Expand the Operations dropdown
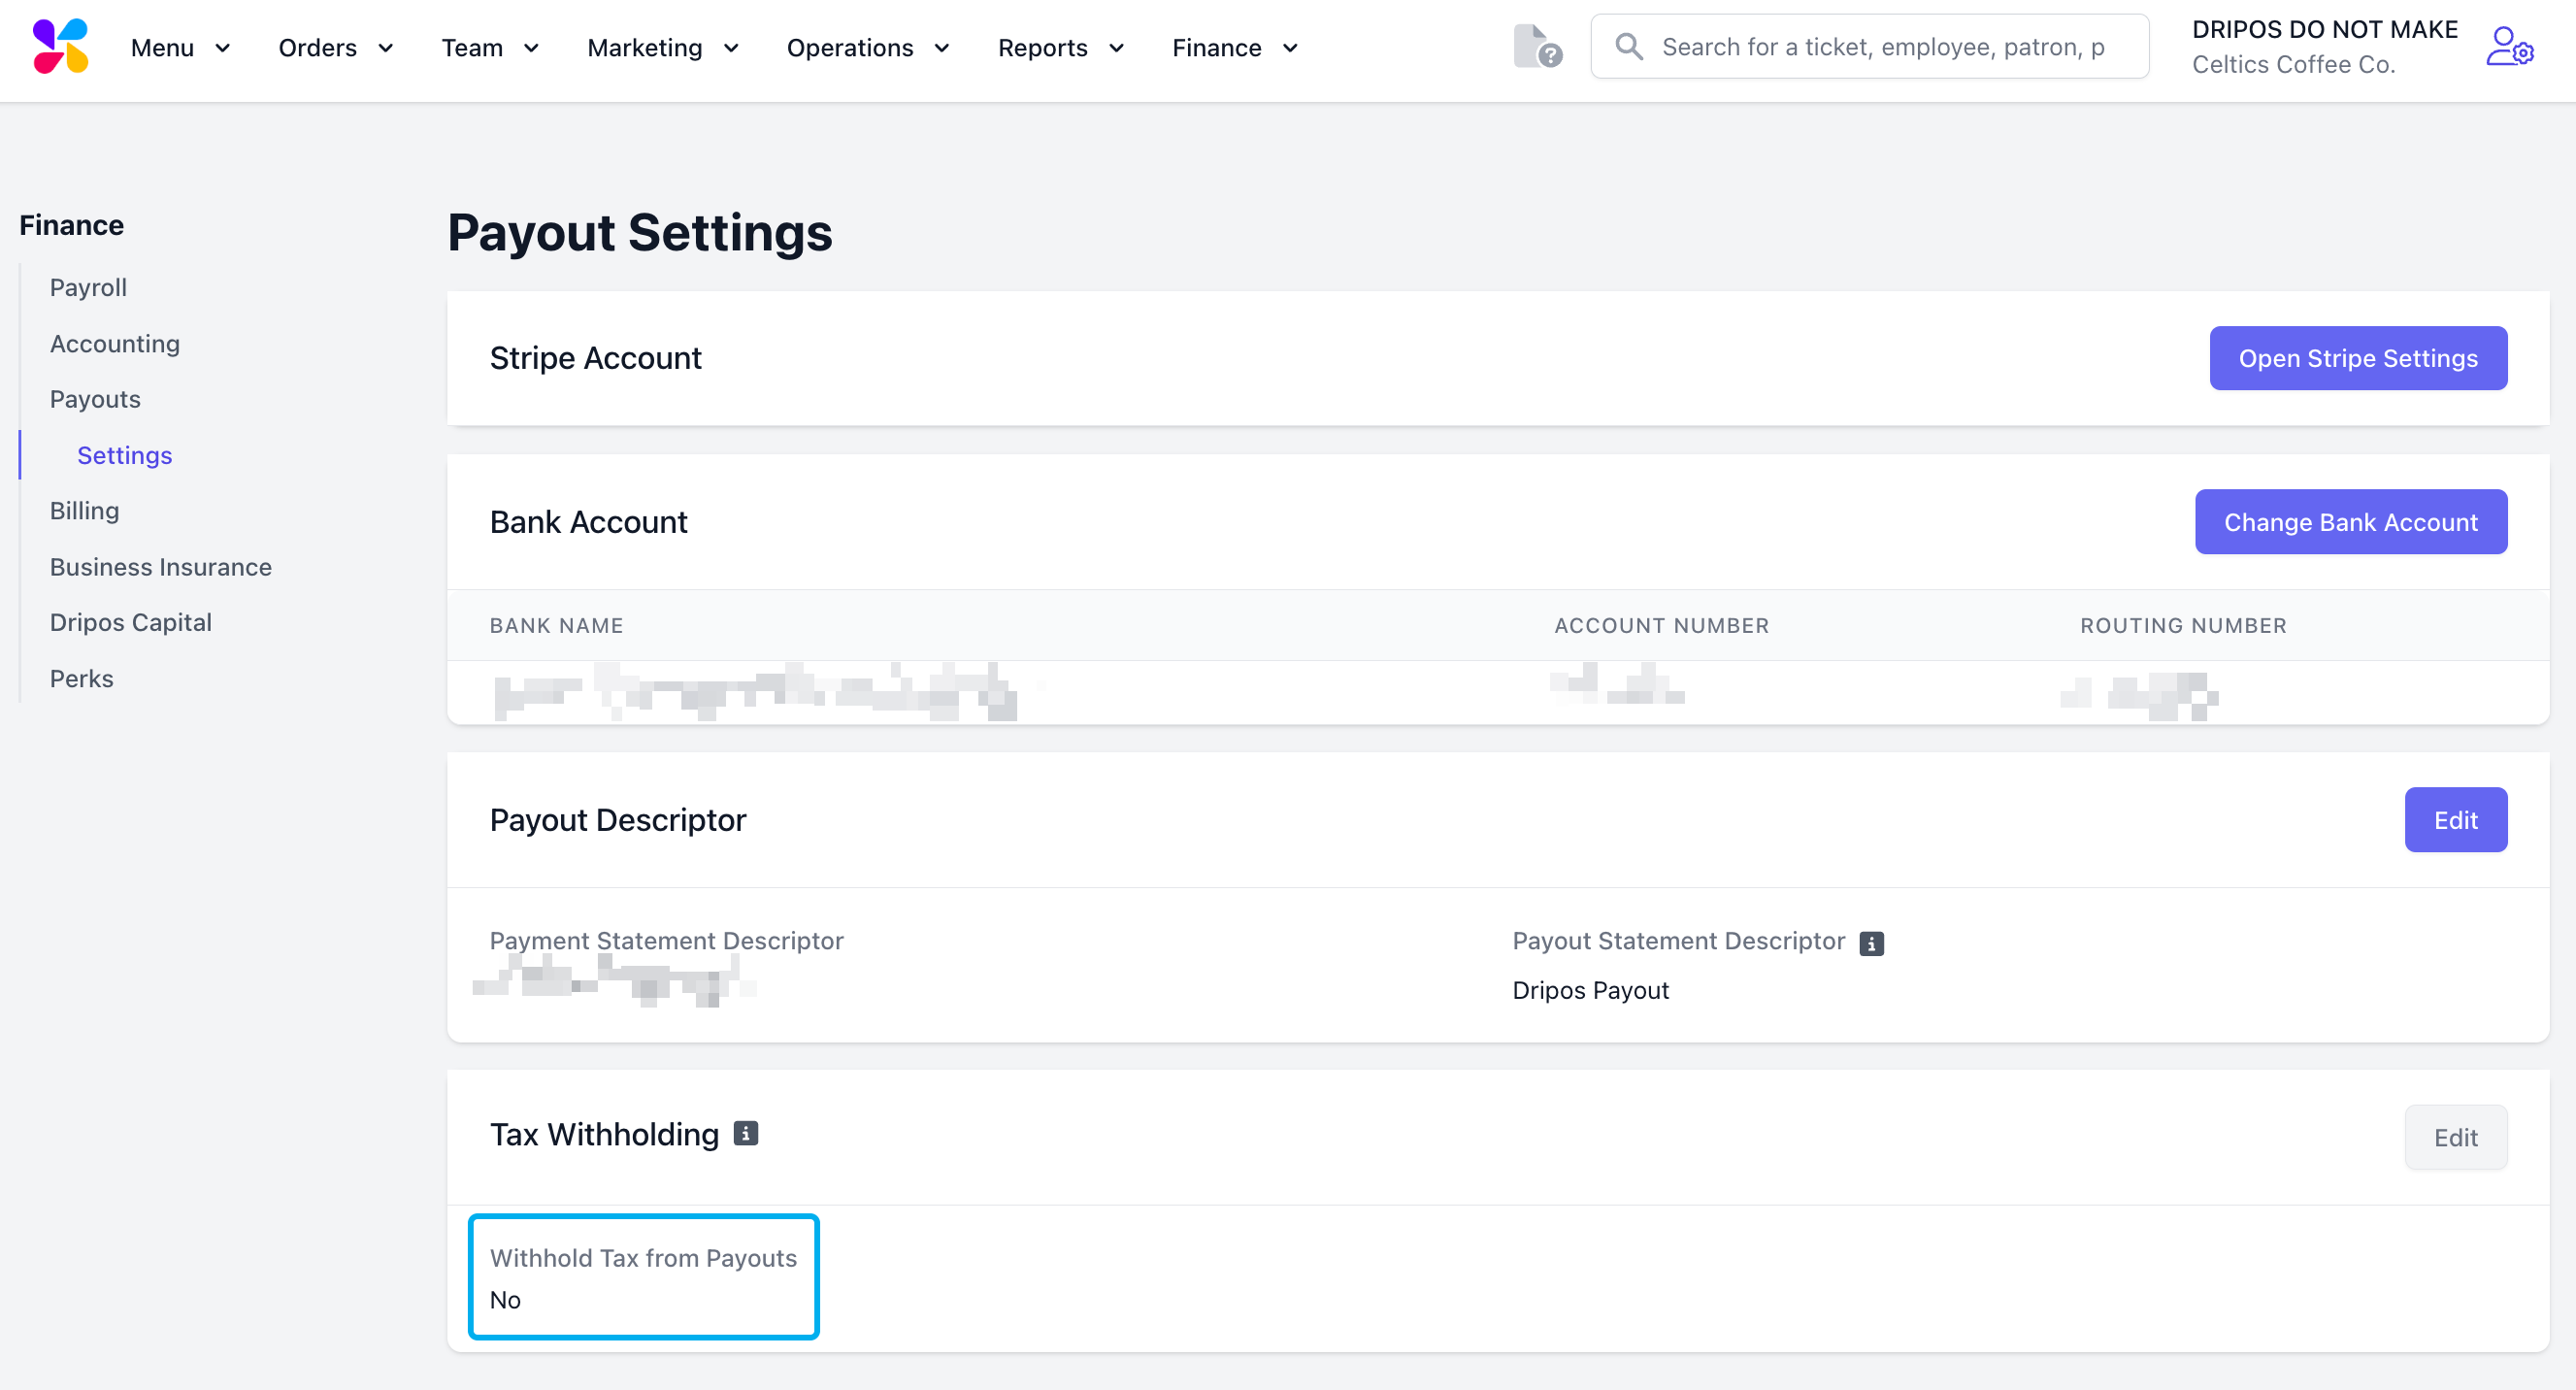Screen dimensions: 2576x1390 click(868, 48)
